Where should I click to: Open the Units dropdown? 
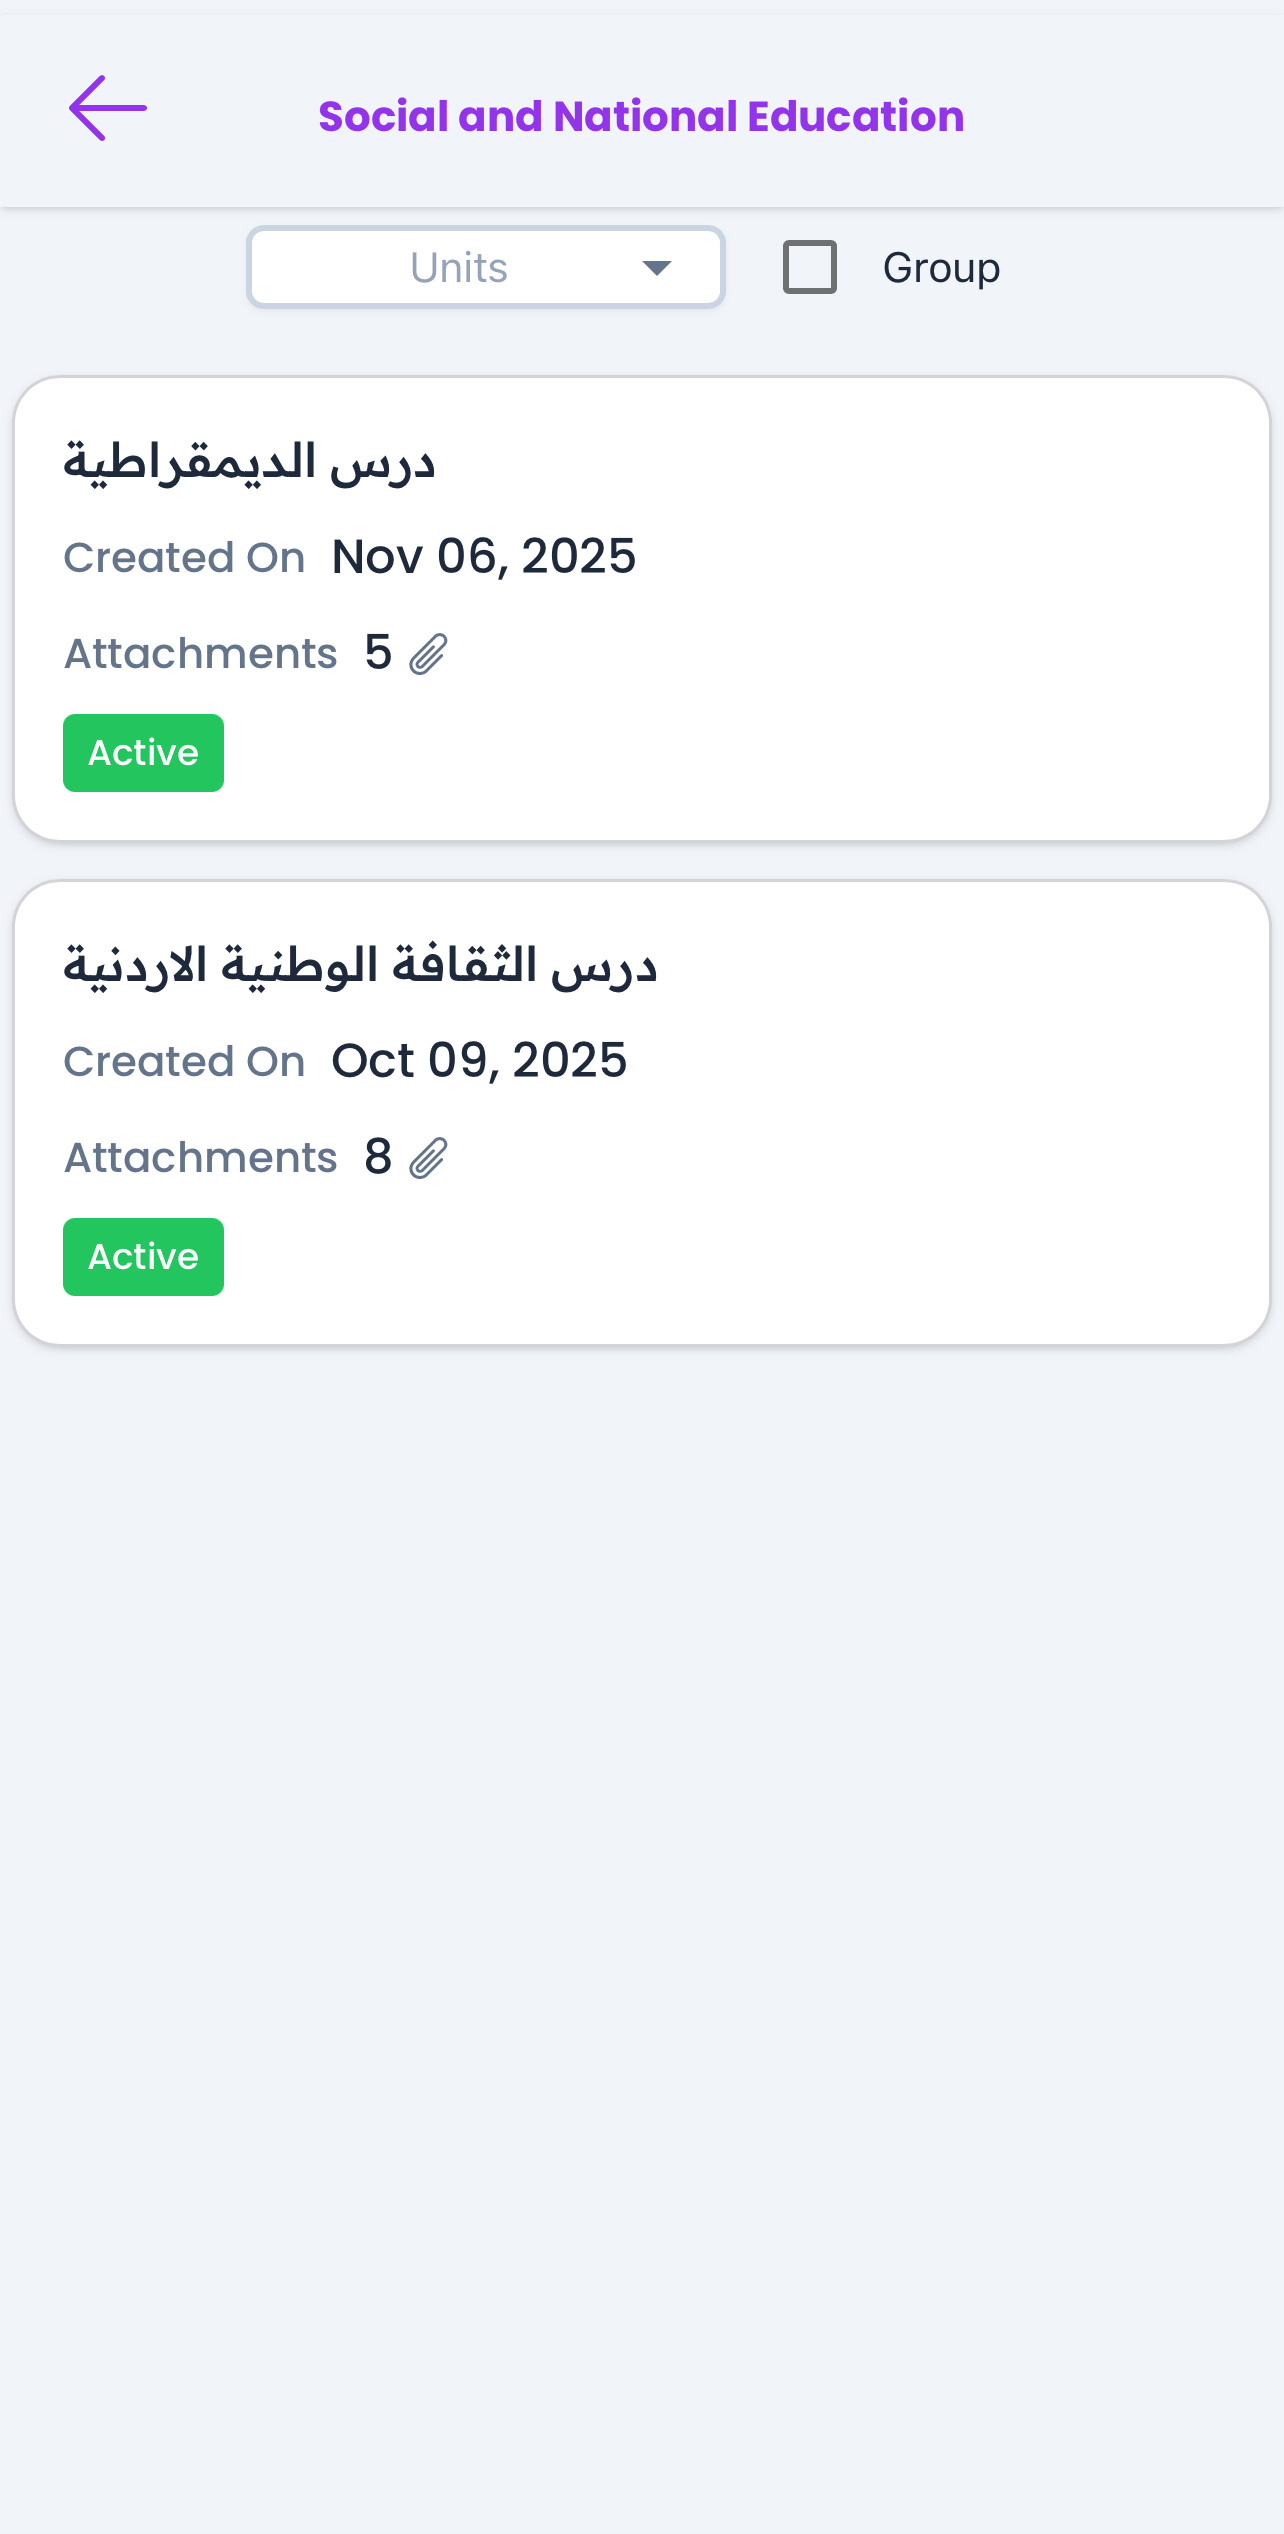coord(485,268)
